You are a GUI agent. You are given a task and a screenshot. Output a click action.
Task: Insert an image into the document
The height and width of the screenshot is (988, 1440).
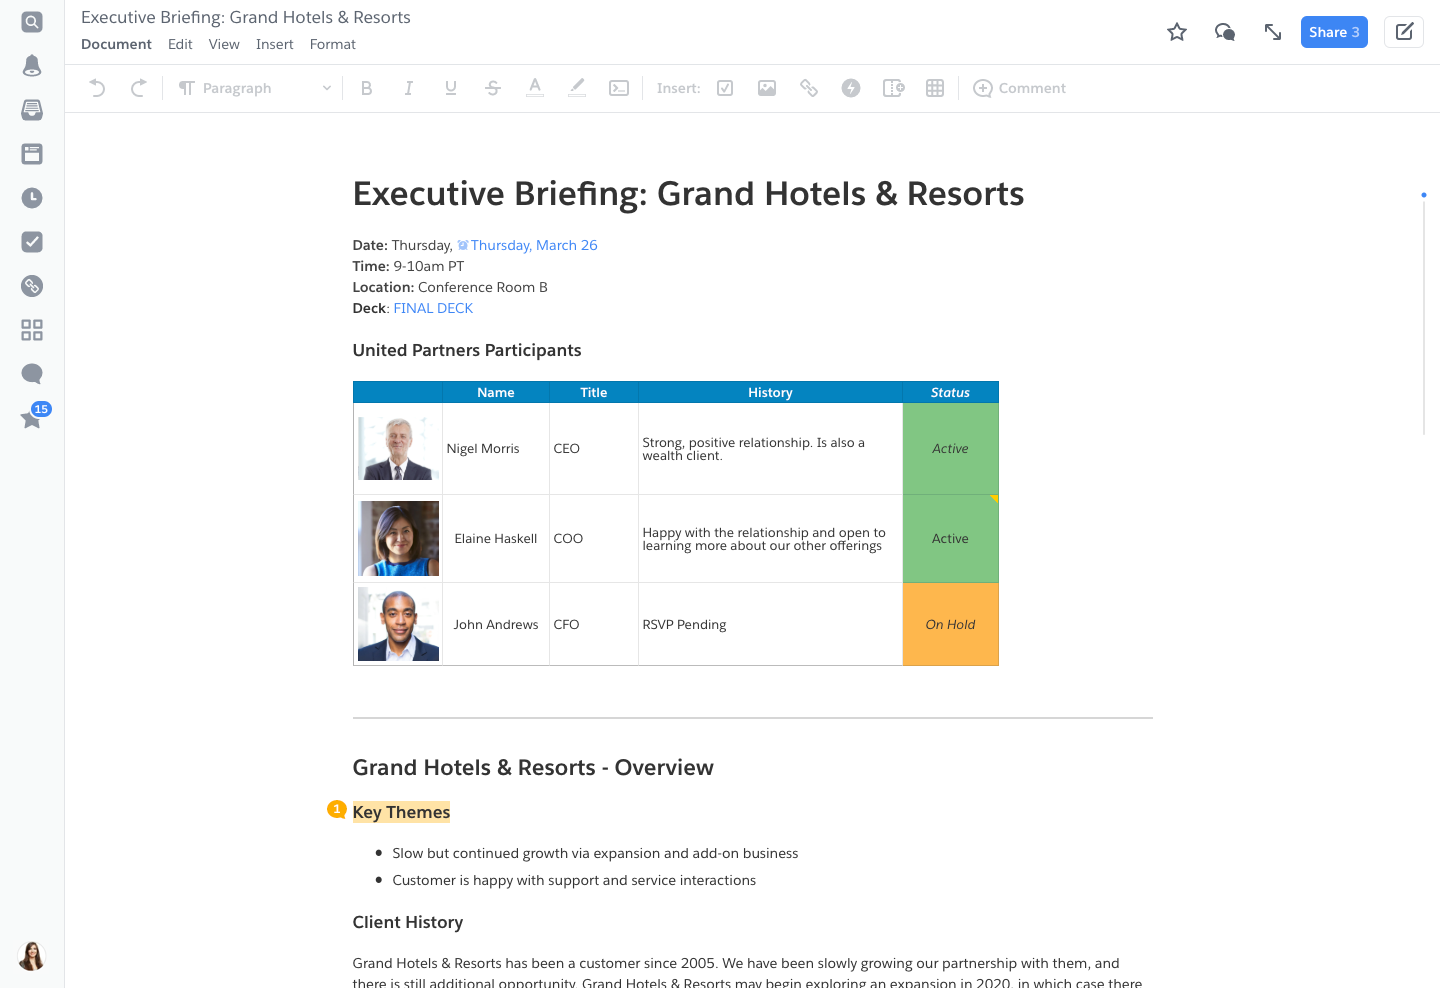[766, 88]
